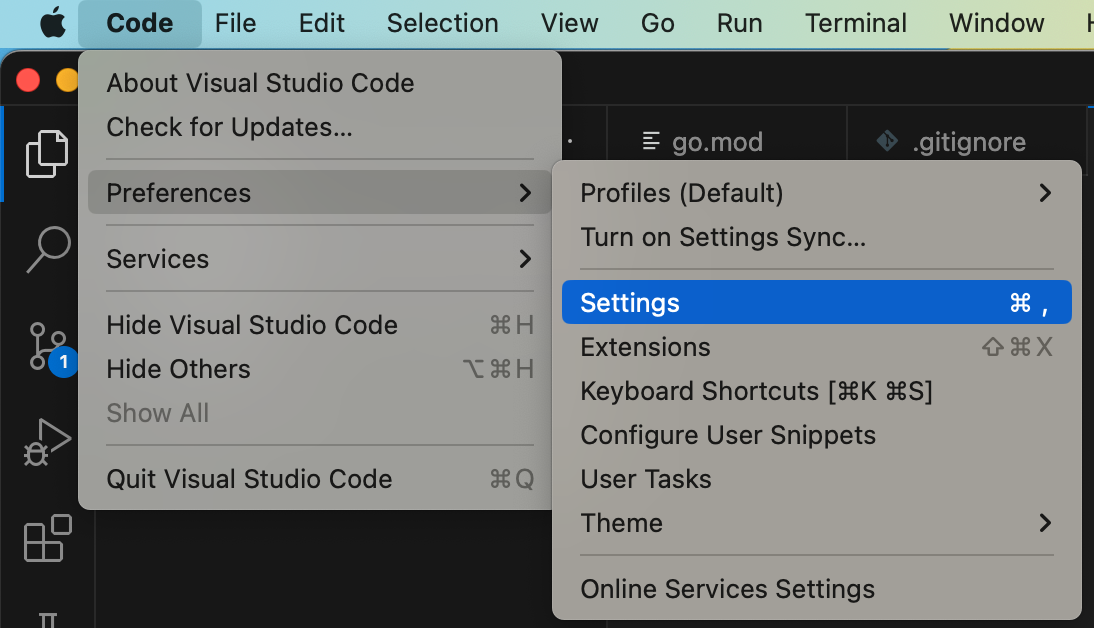
Task: Open the Terminal menu in menu bar
Action: coord(855,23)
